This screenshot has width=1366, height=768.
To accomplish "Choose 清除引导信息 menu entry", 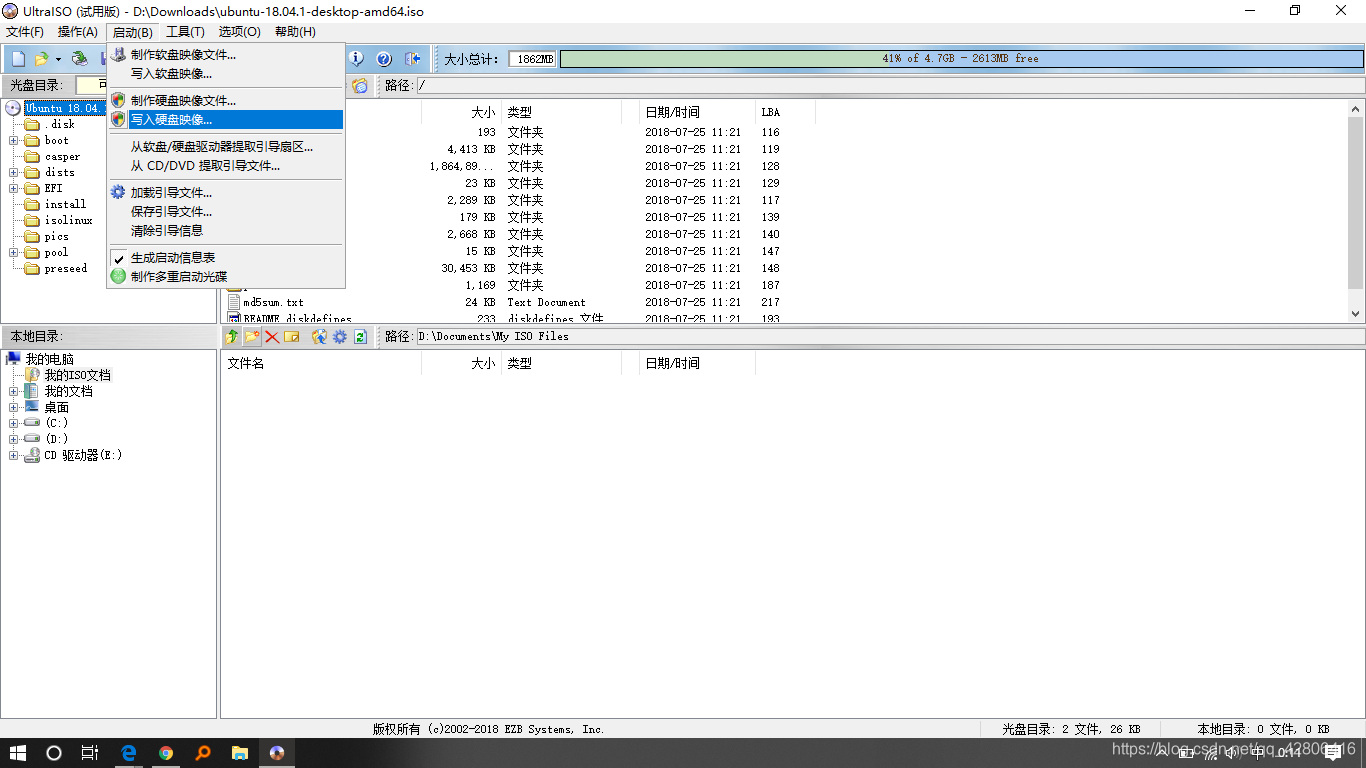I will (226, 231).
